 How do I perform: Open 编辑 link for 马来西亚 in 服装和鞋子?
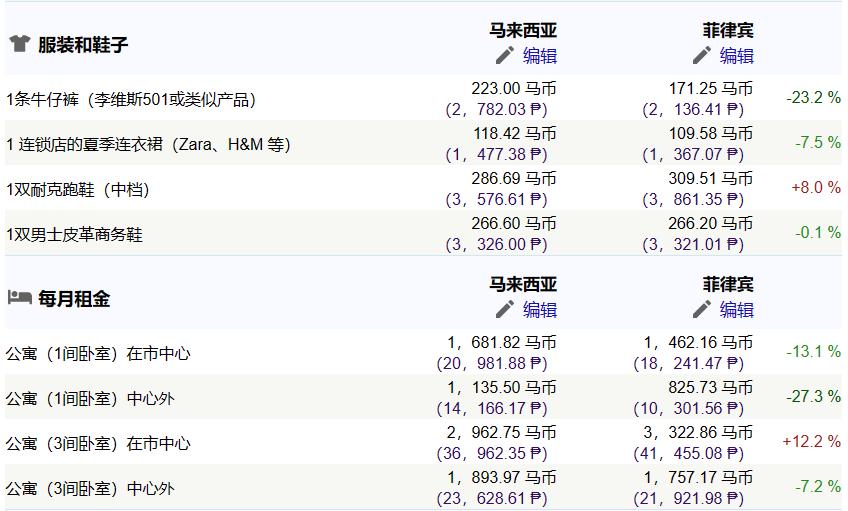[x=540, y=56]
